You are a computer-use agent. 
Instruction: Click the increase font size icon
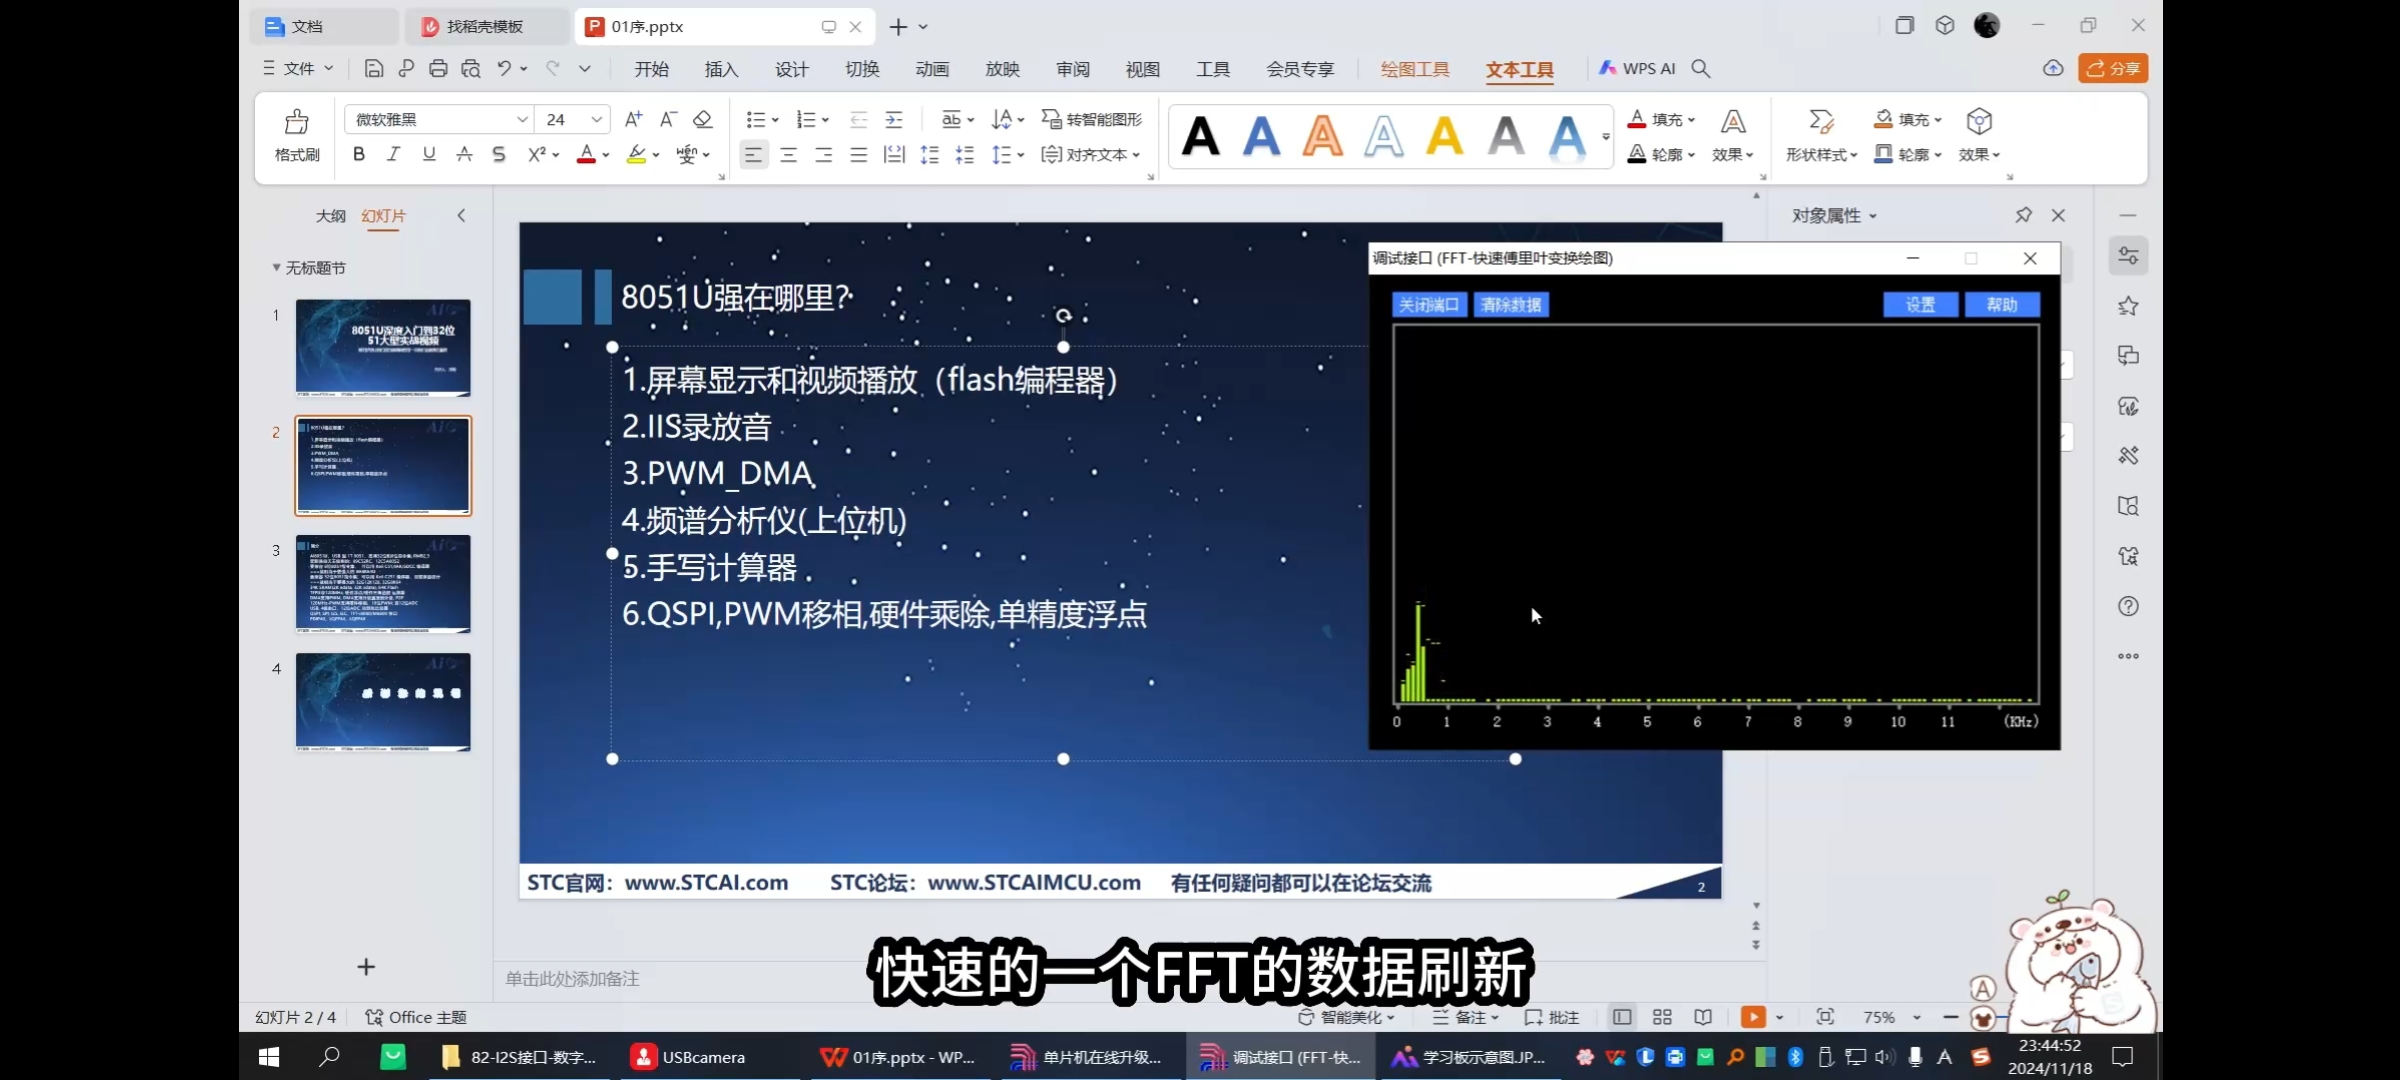[633, 119]
